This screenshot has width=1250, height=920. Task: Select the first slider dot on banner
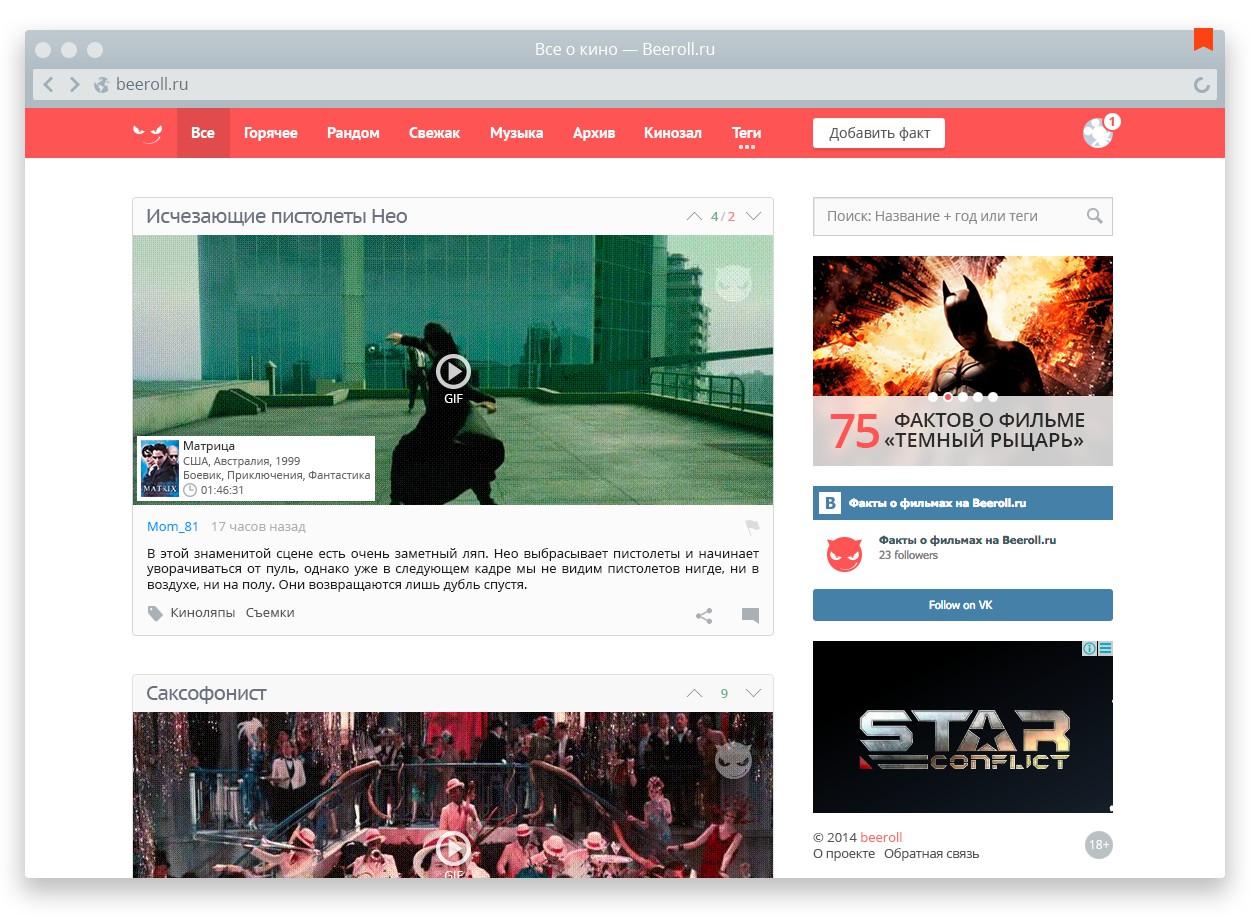[933, 397]
